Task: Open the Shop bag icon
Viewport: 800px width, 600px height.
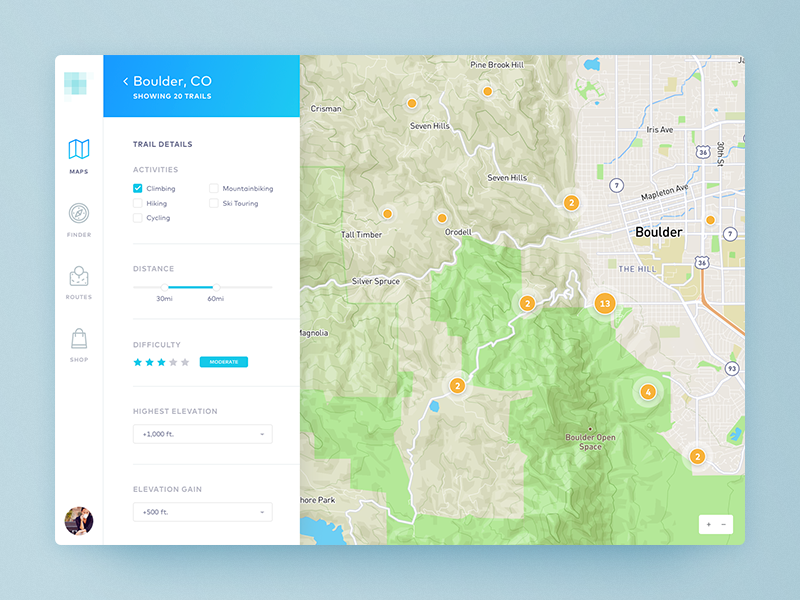Action: pos(78,339)
